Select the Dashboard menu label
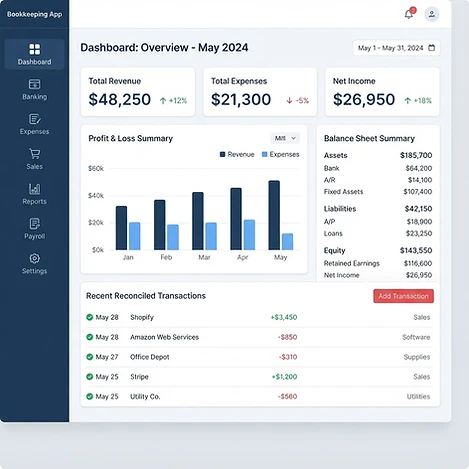The width and height of the screenshot is (469, 469). coord(35,62)
